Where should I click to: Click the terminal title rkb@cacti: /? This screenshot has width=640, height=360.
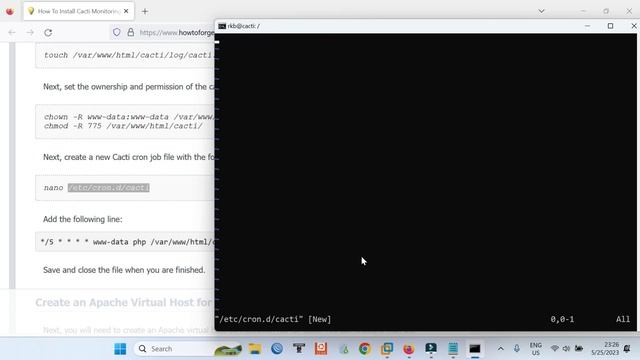[244, 26]
